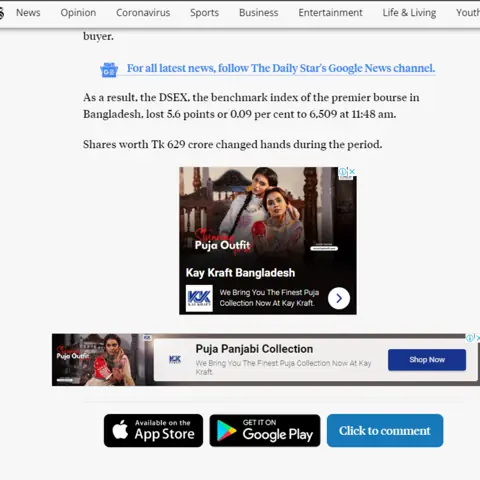The height and width of the screenshot is (480, 480).
Task: Open the ad info icon on Kay Kraft ad
Action: click(343, 172)
